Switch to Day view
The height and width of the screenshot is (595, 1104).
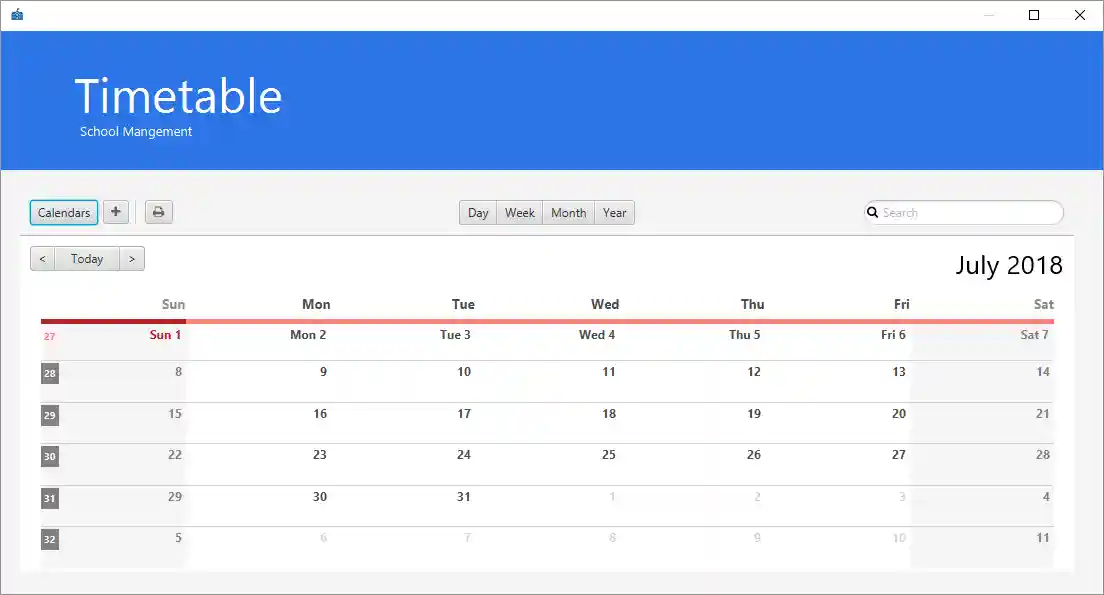pos(478,213)
